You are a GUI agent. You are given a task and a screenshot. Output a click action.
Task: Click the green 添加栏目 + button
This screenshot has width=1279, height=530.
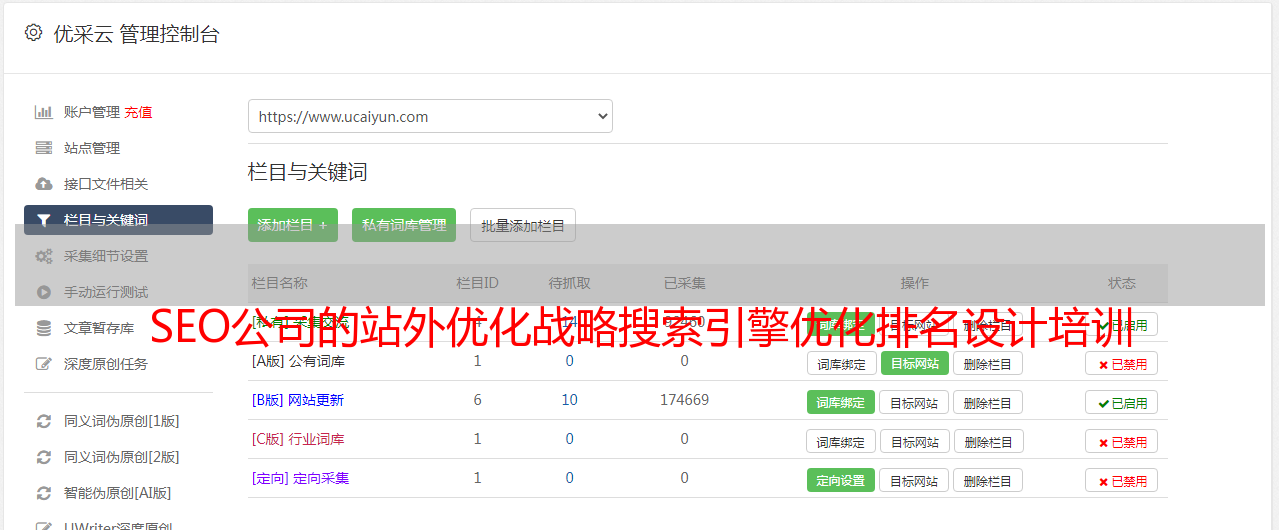(293, 225)
